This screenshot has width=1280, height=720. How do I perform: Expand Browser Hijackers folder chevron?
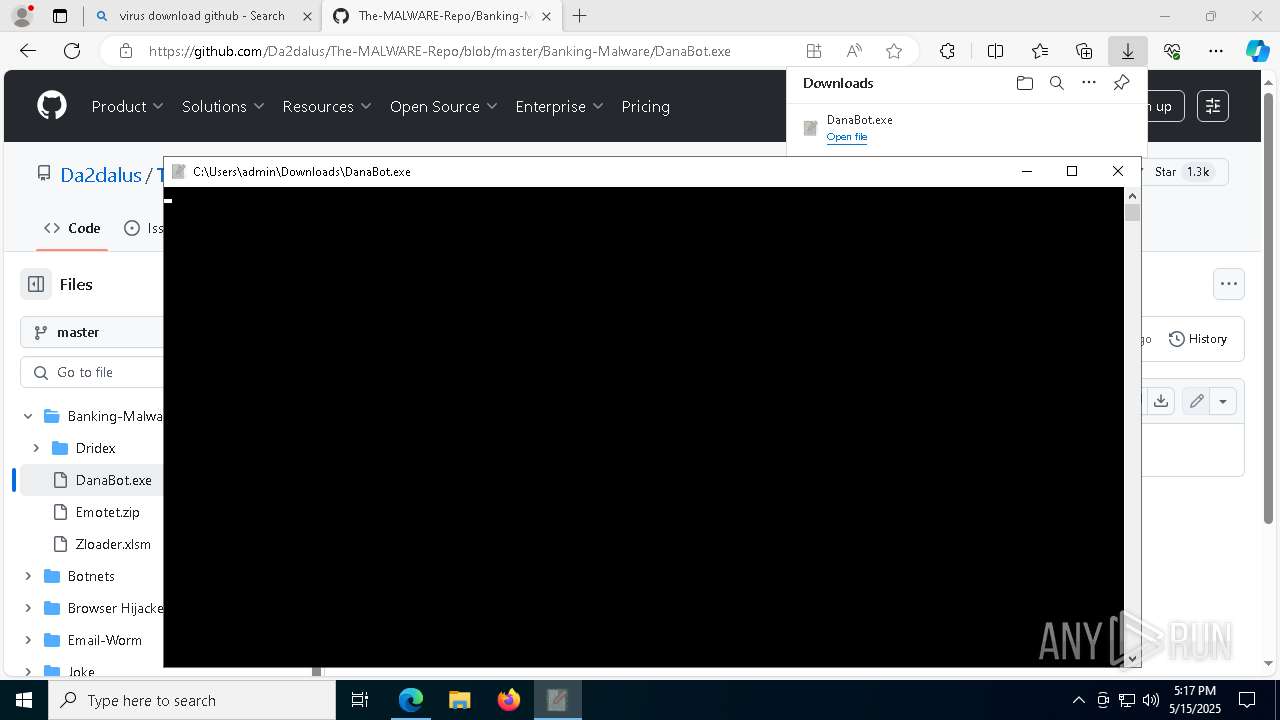click(x=28, y=608)
